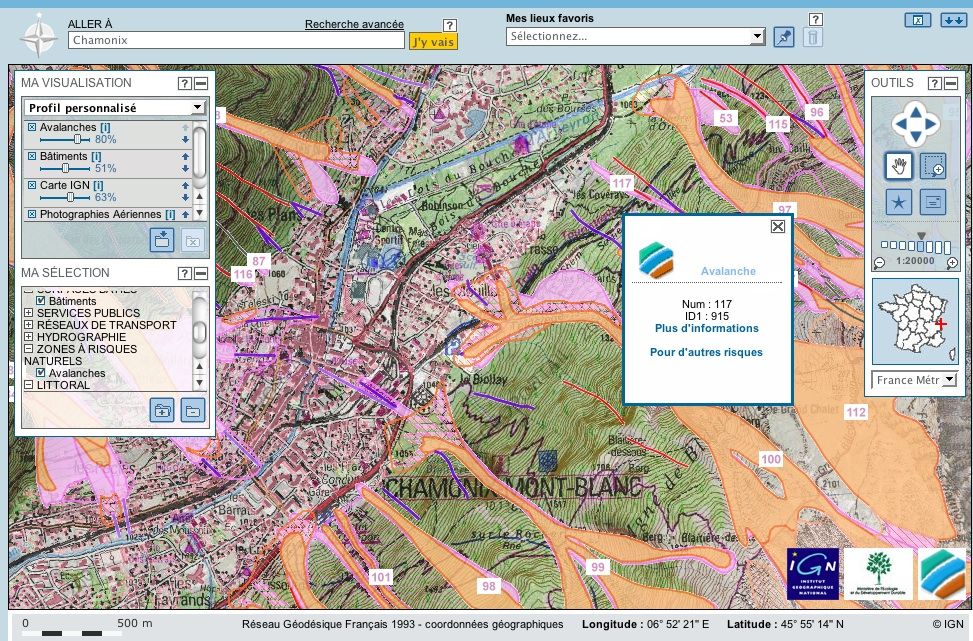Viewport: 973px width, 641px height.
Task: Toggle Carte IGN layer visibility box
Action: tap(32, 185)
